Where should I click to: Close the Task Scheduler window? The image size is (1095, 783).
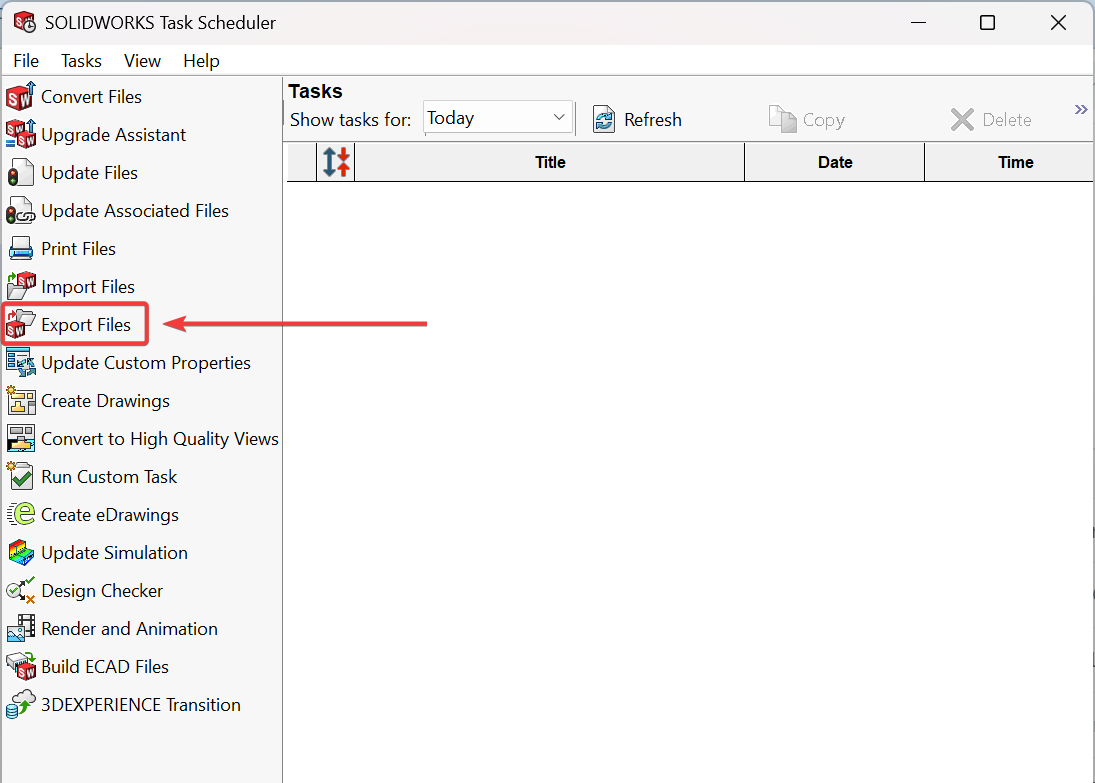point(1058,23)
